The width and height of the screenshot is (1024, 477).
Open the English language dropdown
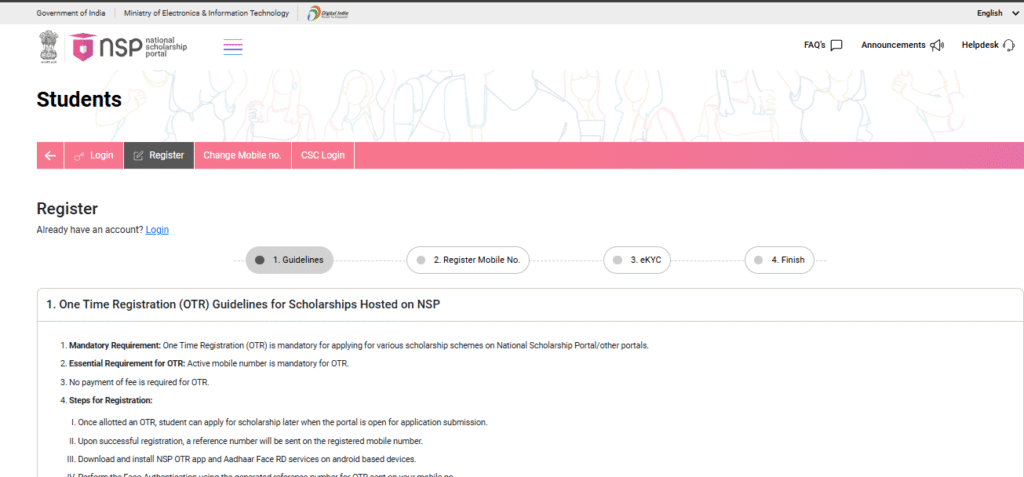point(994,13)
